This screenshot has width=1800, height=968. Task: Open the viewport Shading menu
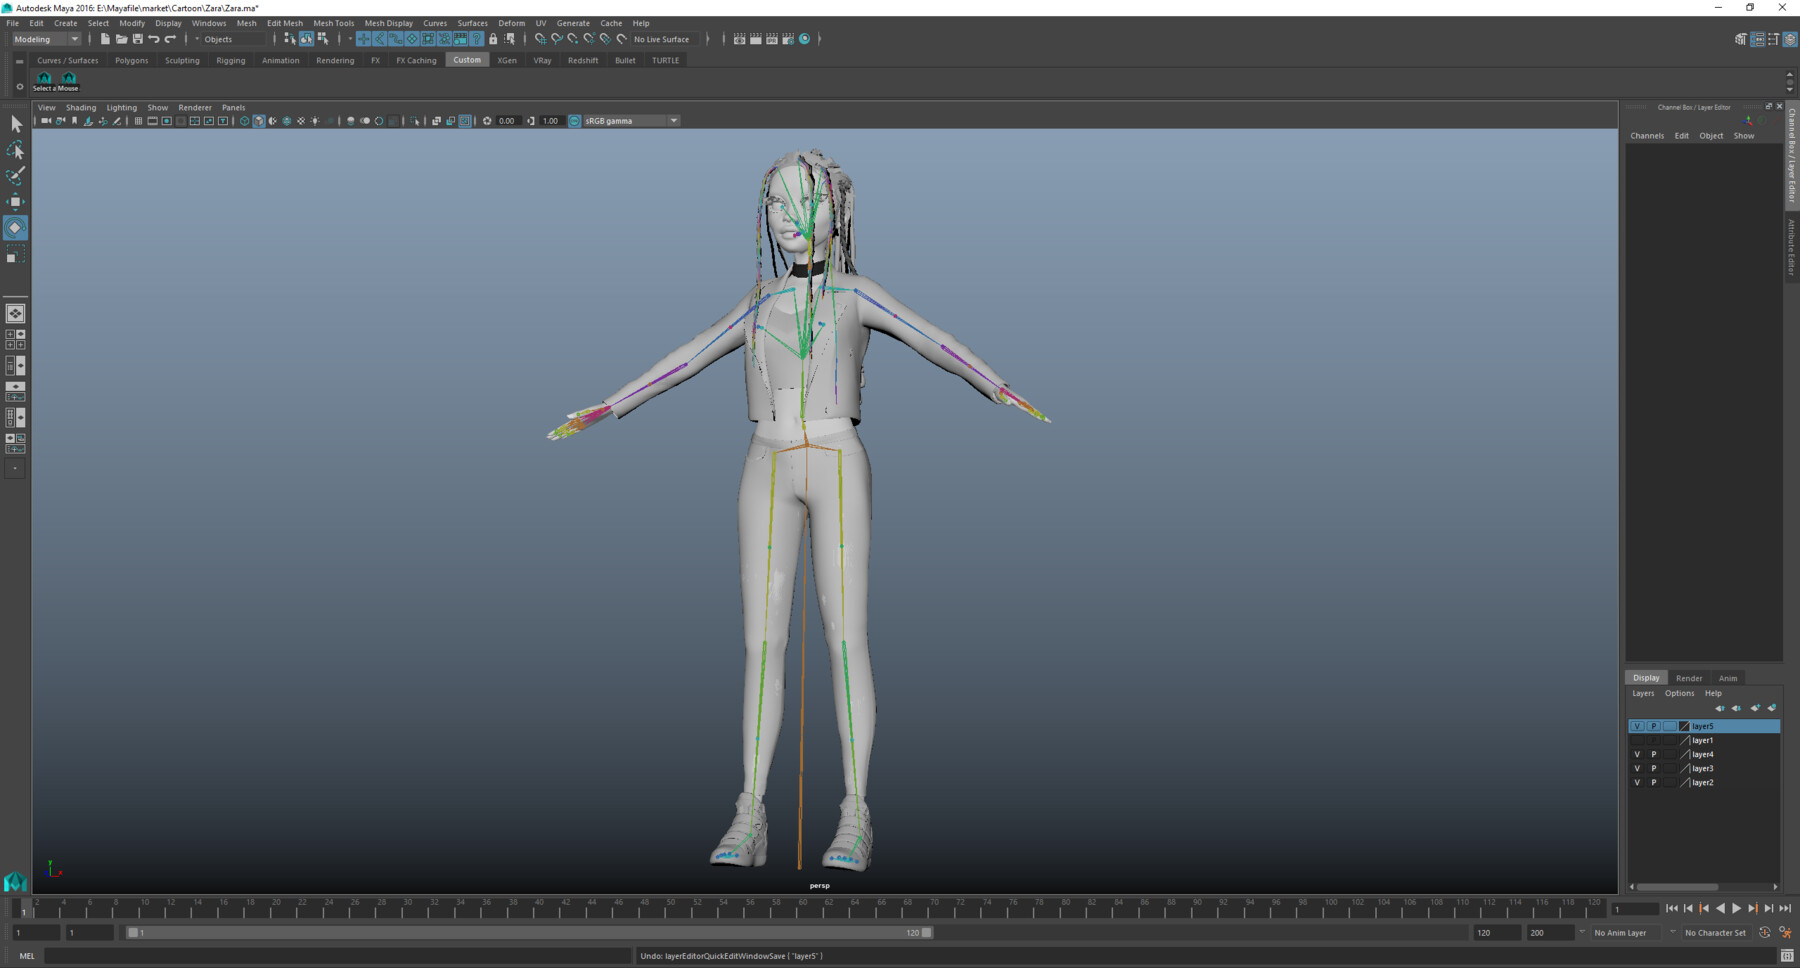[81, 107]
